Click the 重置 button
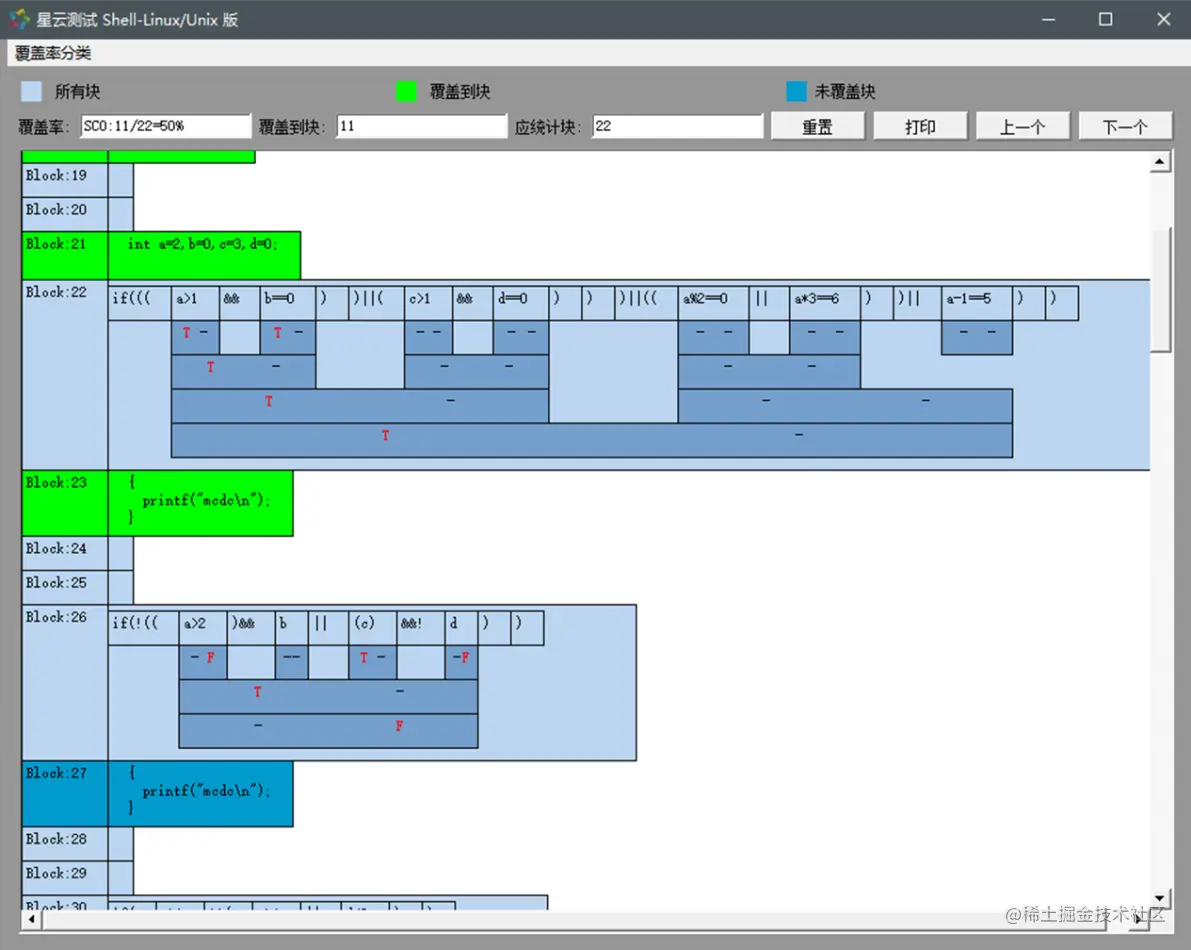The height and width of the screenshot is (950, 1191). click(x=817, y=126)
